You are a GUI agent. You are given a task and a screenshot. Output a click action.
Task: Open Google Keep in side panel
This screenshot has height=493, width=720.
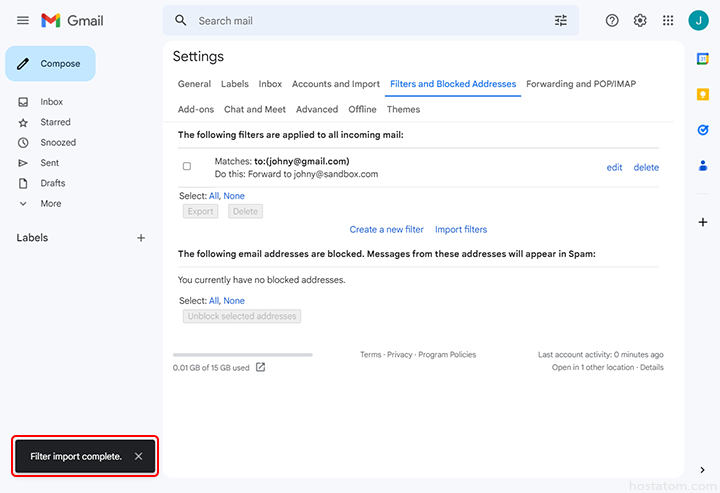point(702,94)
